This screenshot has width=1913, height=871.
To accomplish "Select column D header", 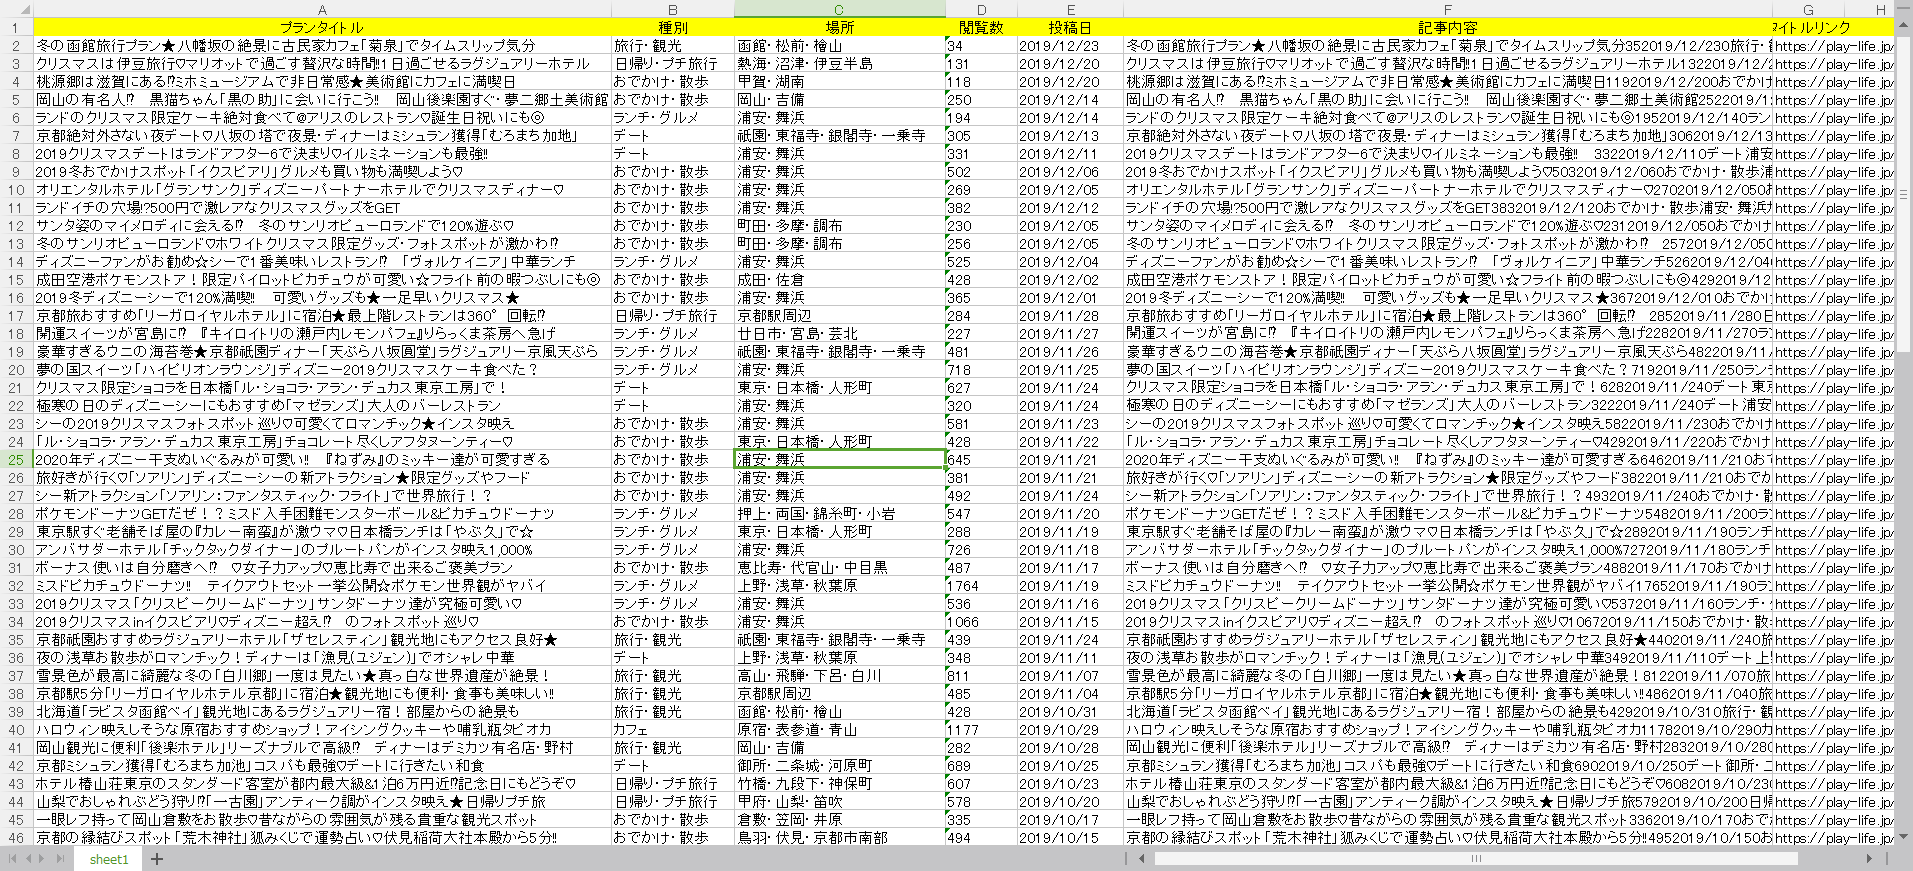I will click(981, 10).
